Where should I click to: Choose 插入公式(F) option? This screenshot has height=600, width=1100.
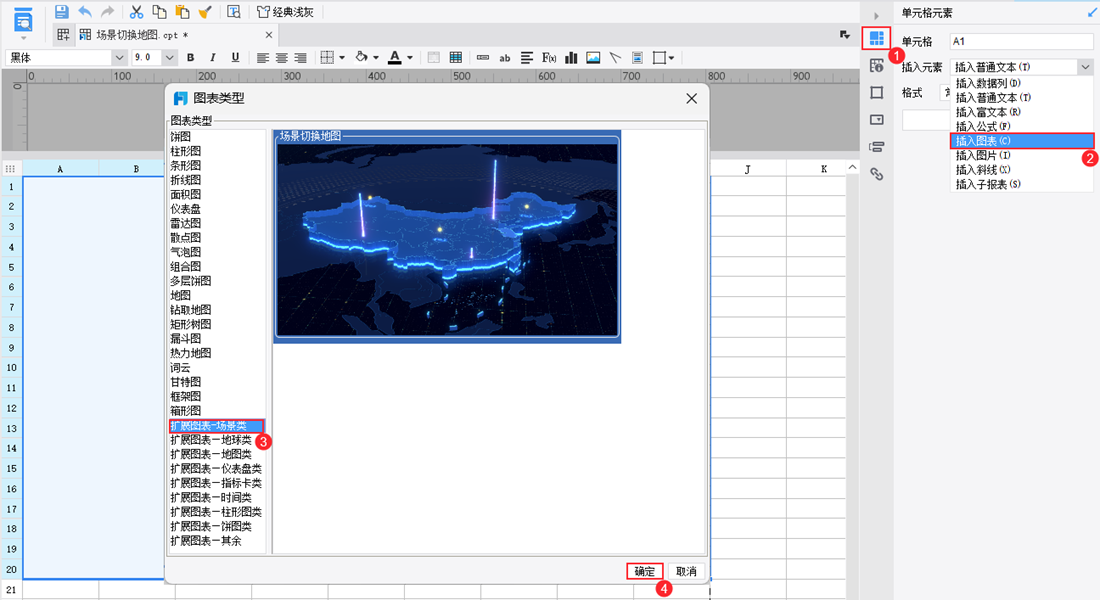(x=1022, y=126)
